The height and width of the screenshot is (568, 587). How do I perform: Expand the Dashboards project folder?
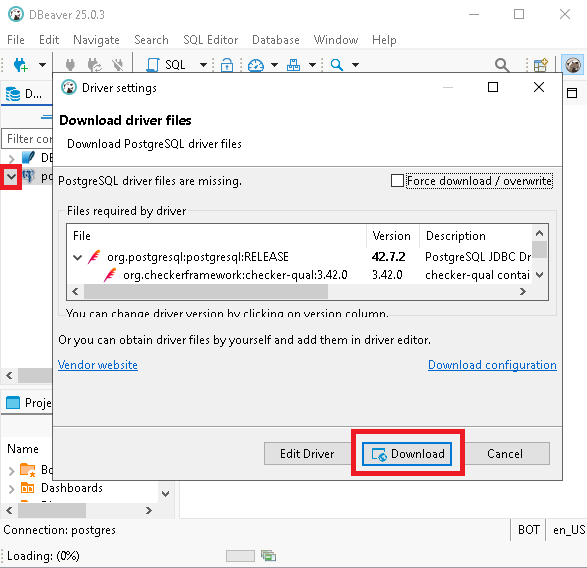12,489
